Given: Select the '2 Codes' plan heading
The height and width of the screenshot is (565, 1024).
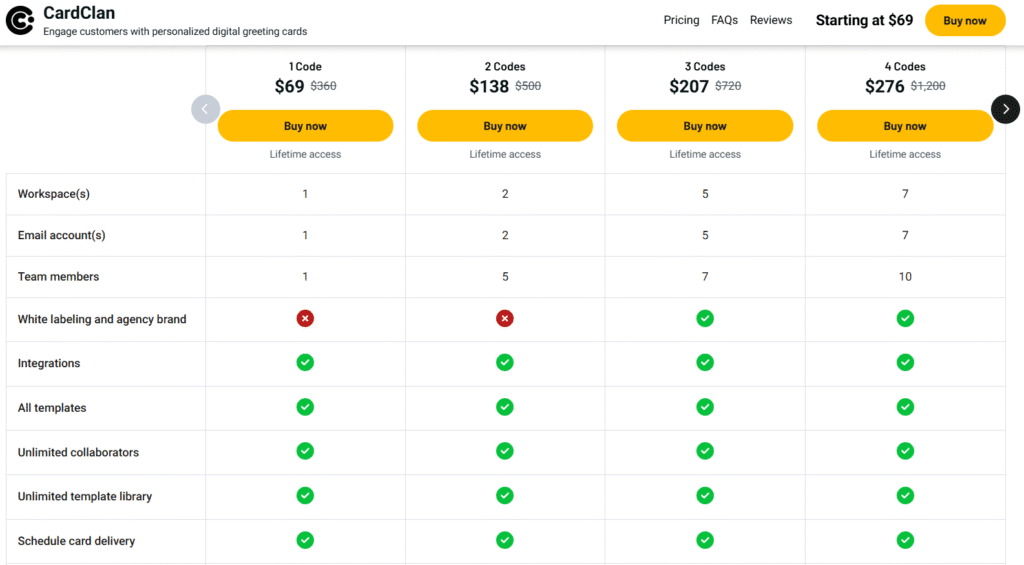Looking at the screenshot, I should click(505, 67).
